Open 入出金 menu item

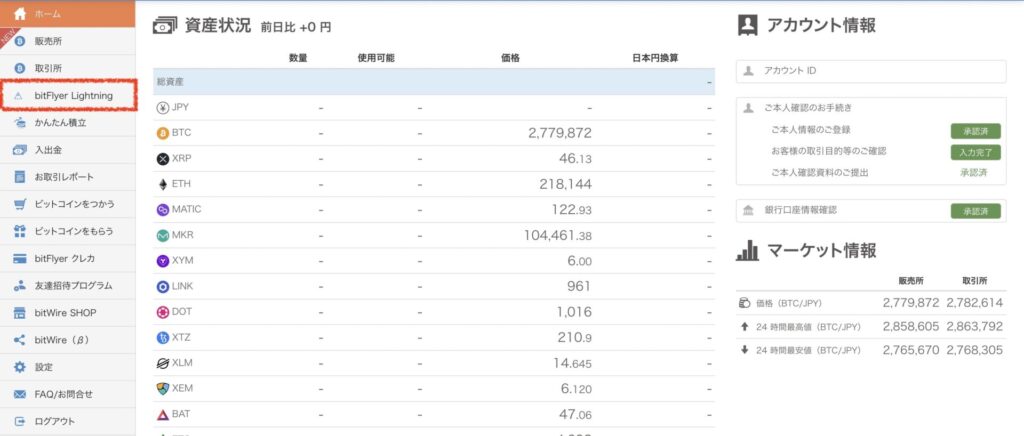click(x=68, y=150)
